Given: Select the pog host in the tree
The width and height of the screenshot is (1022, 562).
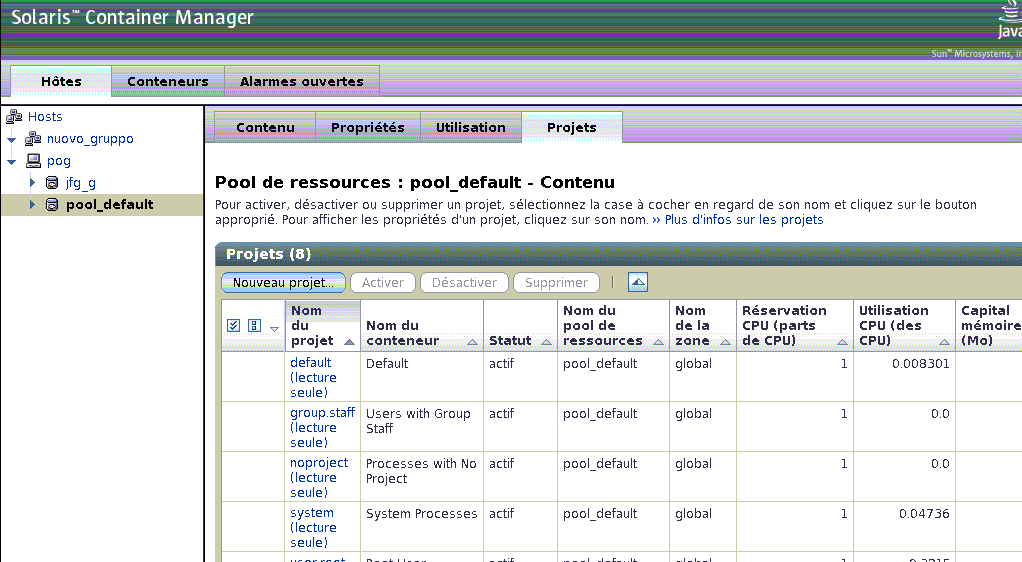Looking at the screenshot, I should coord(59,161).
